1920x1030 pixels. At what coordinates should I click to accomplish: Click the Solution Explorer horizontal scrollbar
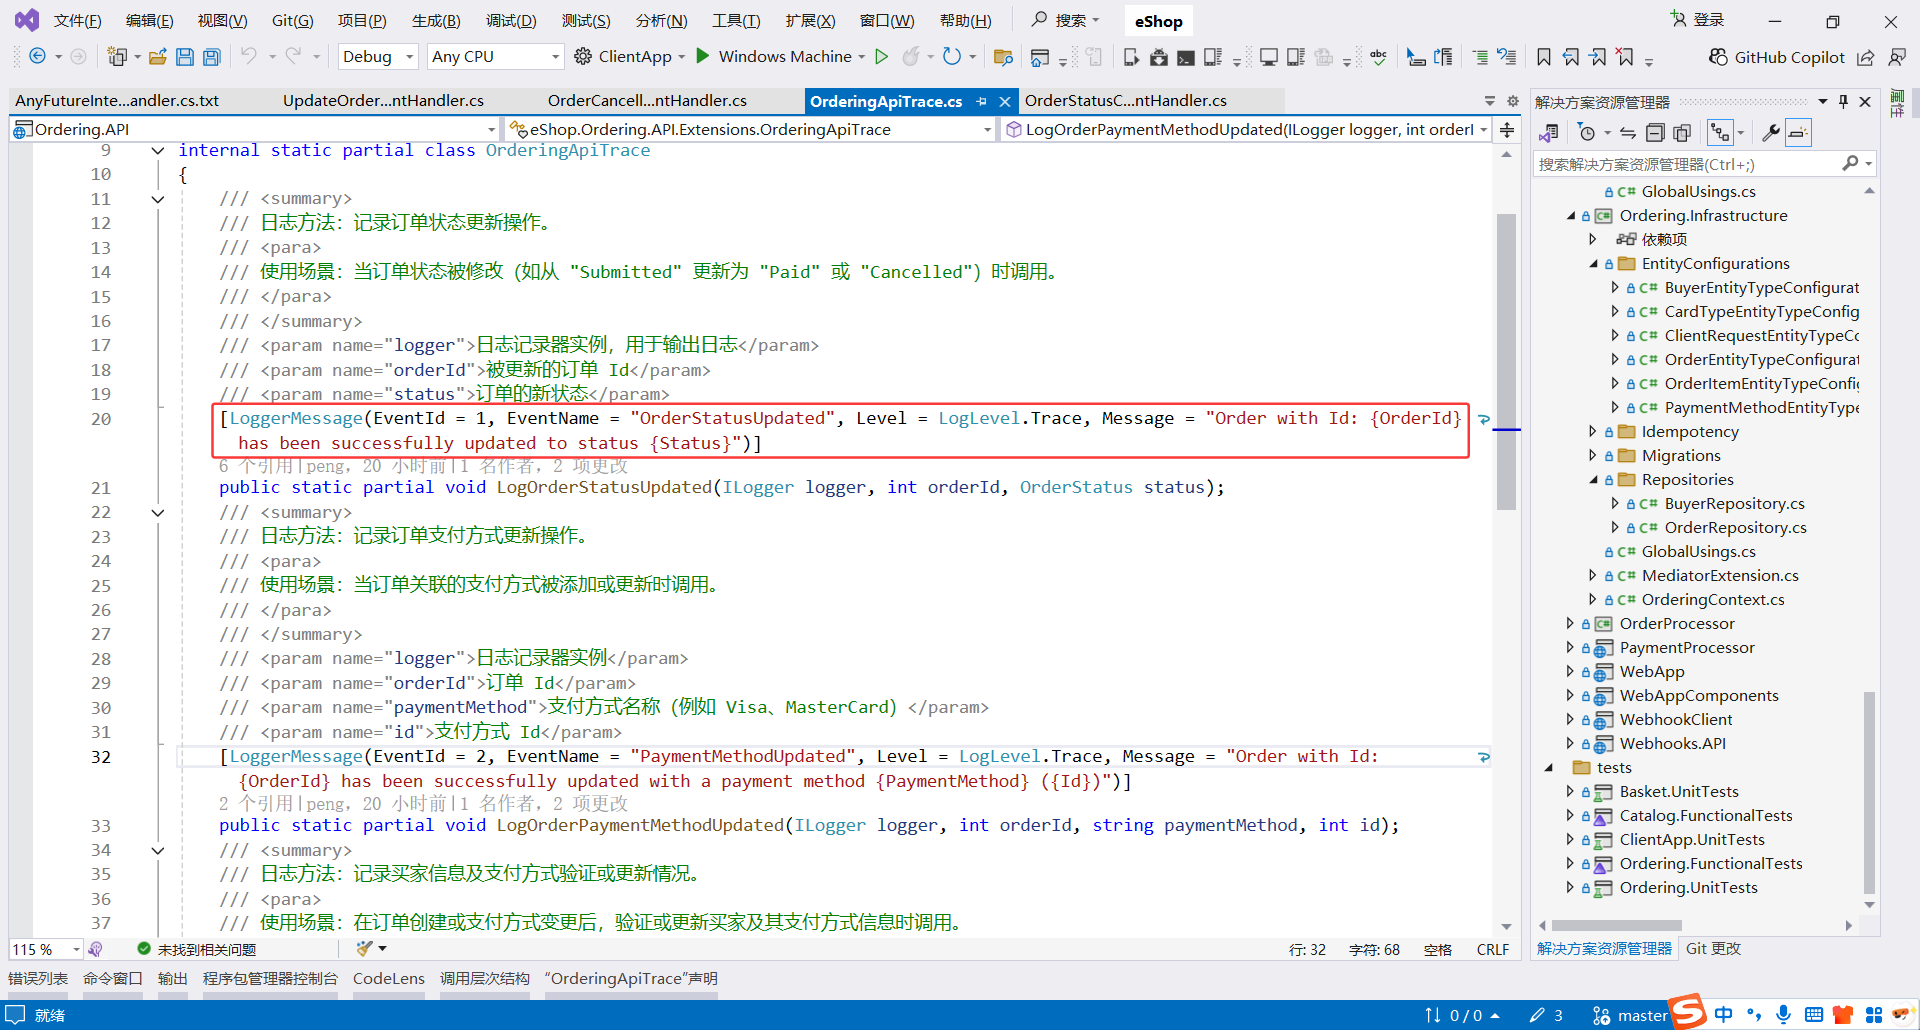tap(1617, 926)
